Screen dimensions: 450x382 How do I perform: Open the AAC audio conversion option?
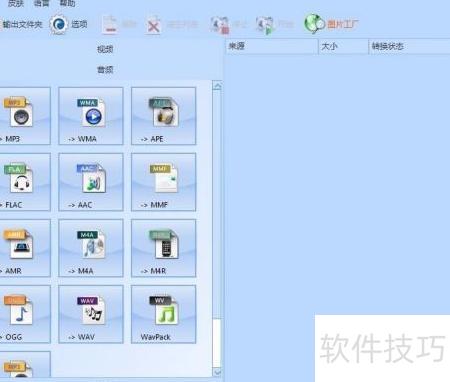click(91, 182)
